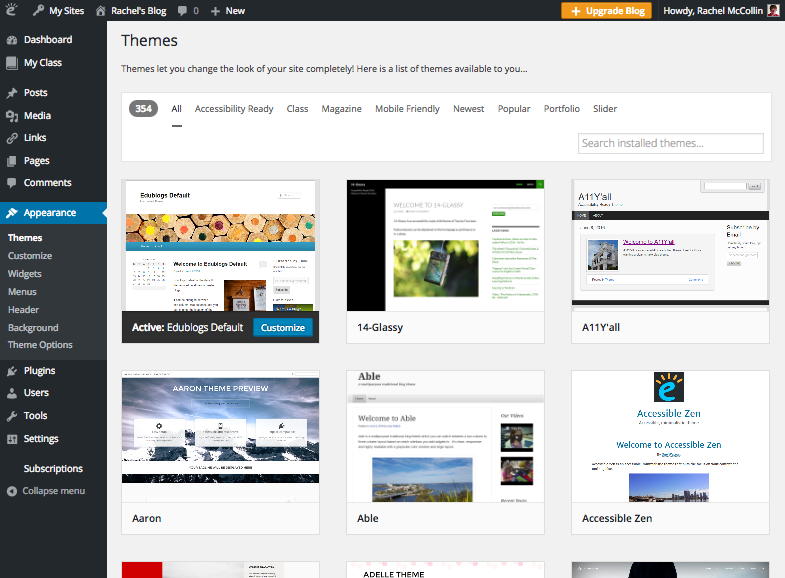Open Background submenu item
This screenshot has width=785, height=578.
point(33,328)
